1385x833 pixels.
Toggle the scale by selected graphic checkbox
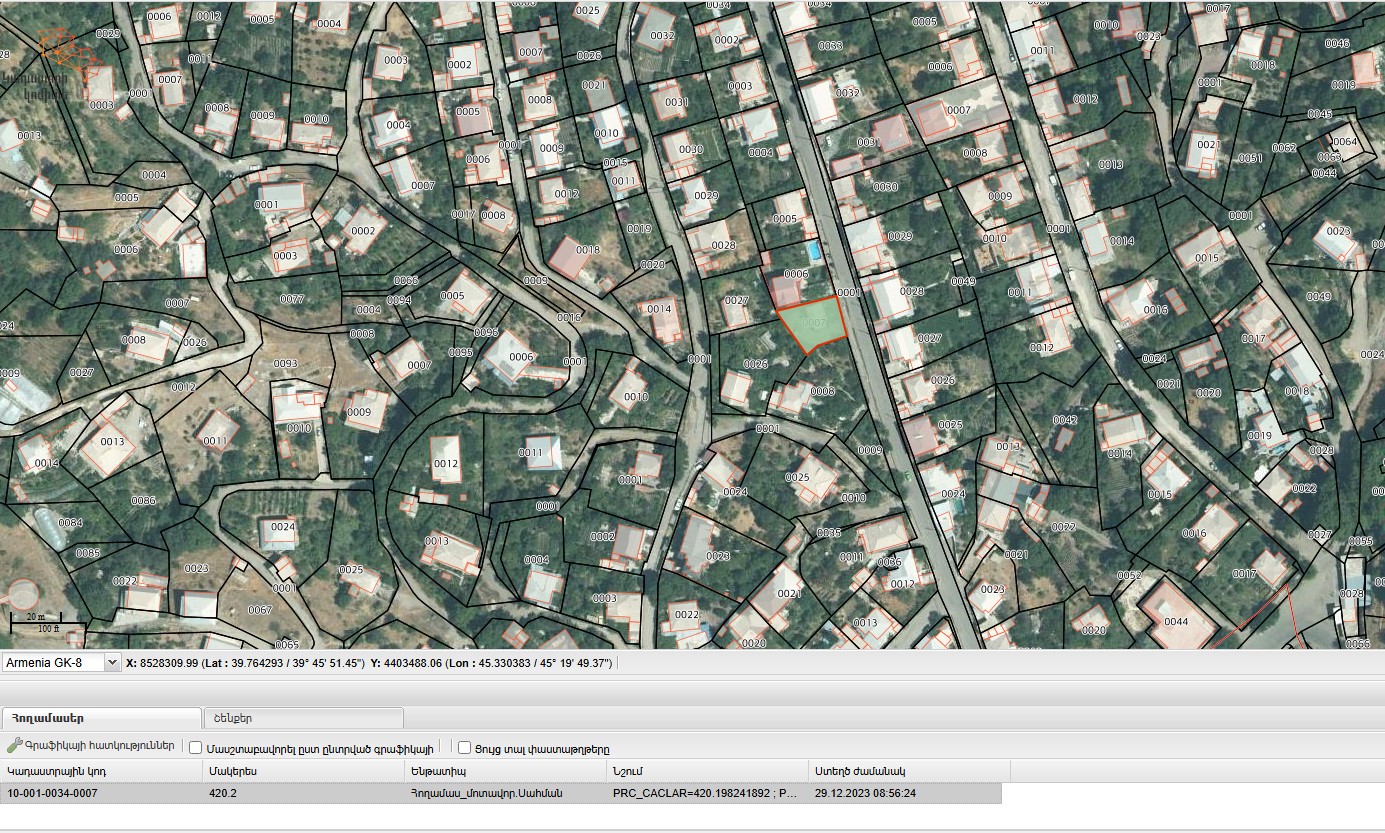click(196, 748)
